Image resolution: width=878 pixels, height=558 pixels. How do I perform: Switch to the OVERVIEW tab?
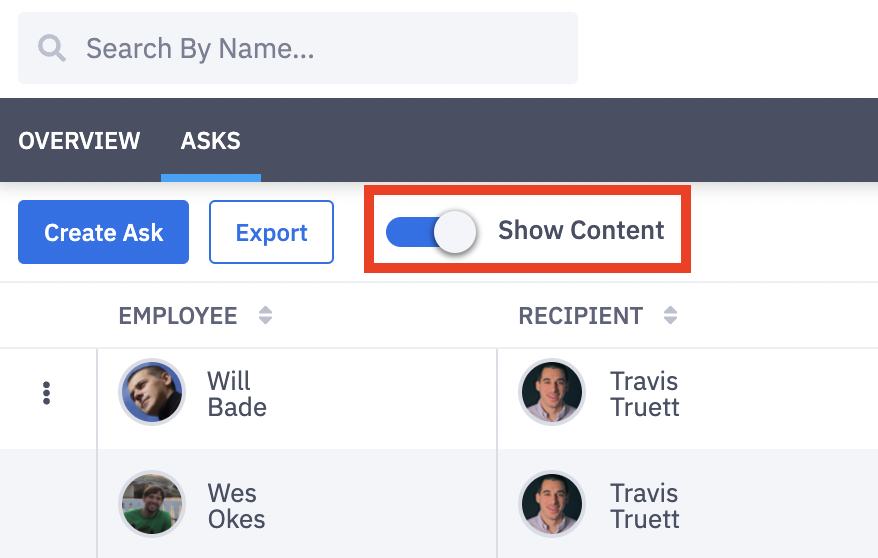tap(79, 140)
